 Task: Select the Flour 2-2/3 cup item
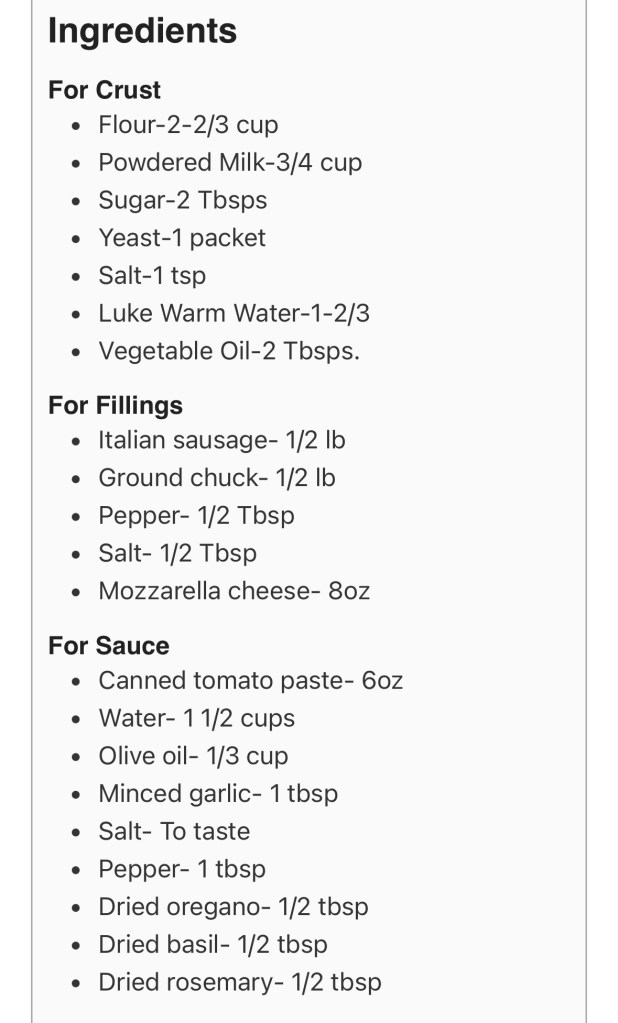188,126
